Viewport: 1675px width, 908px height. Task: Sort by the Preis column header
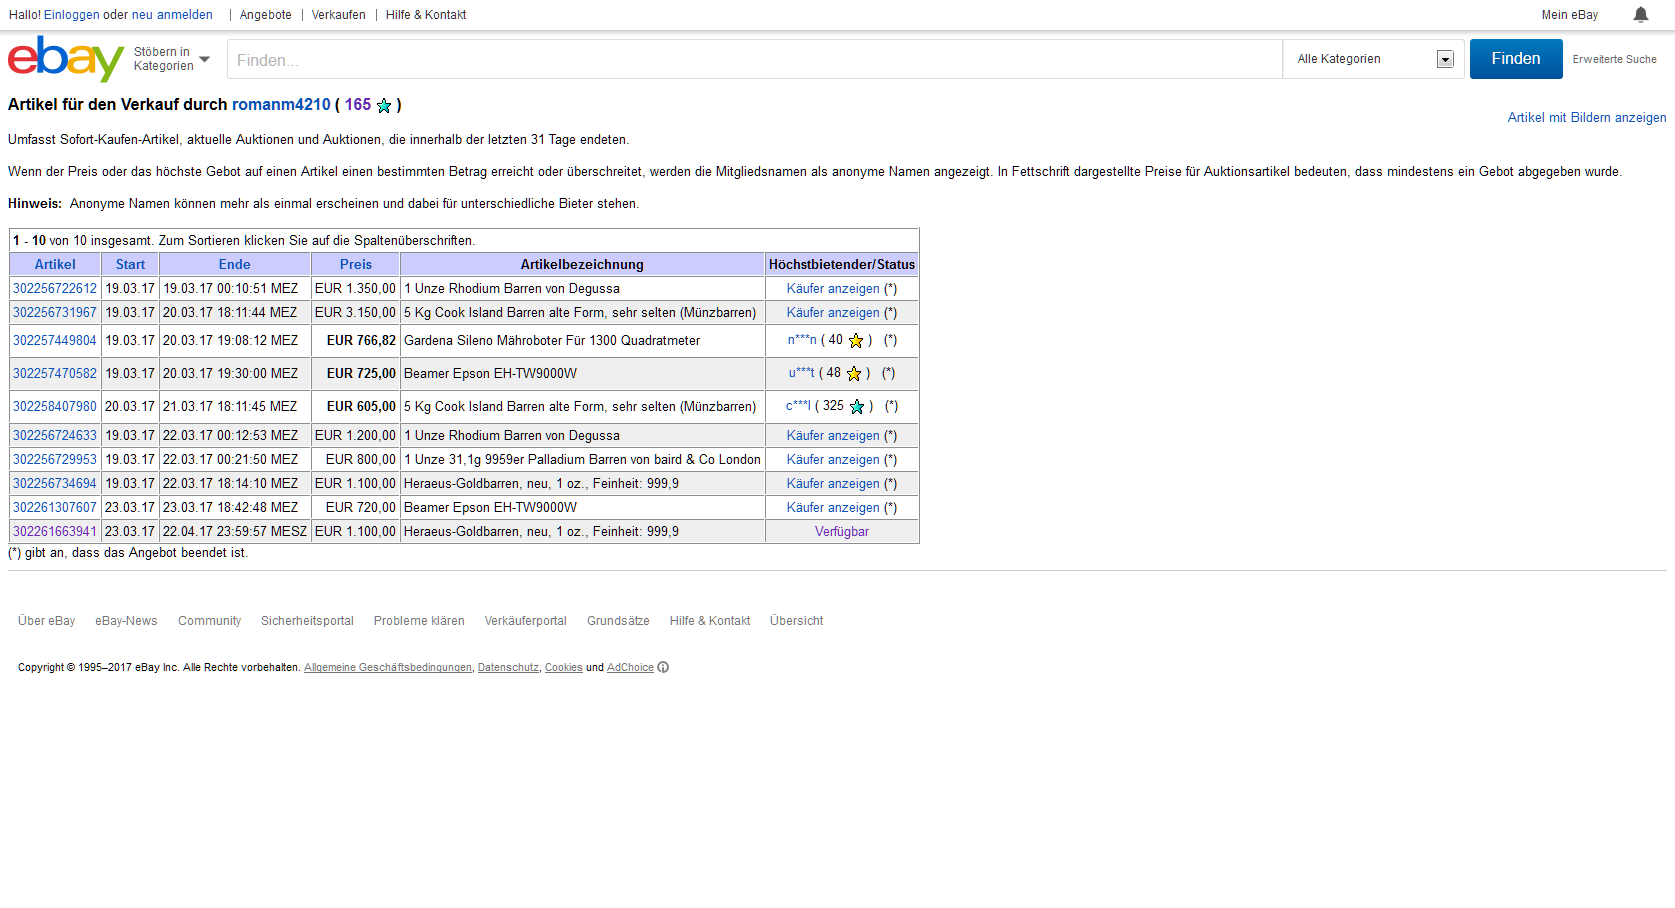point(356,265)
